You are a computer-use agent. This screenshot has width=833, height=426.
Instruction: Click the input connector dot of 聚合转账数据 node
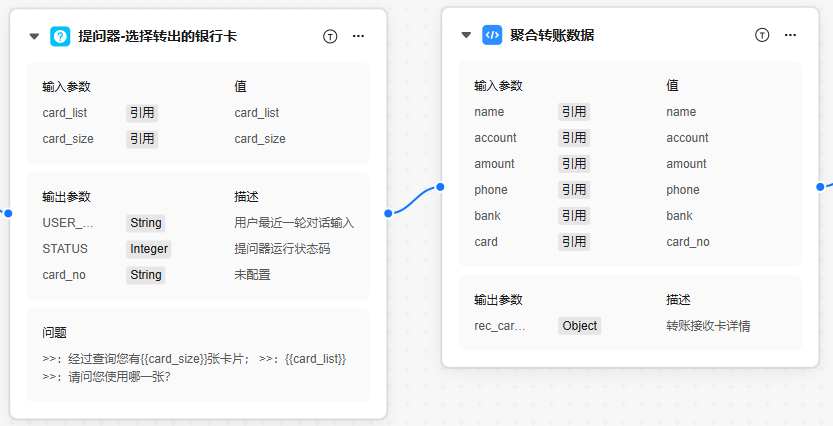tap(441, 187)
